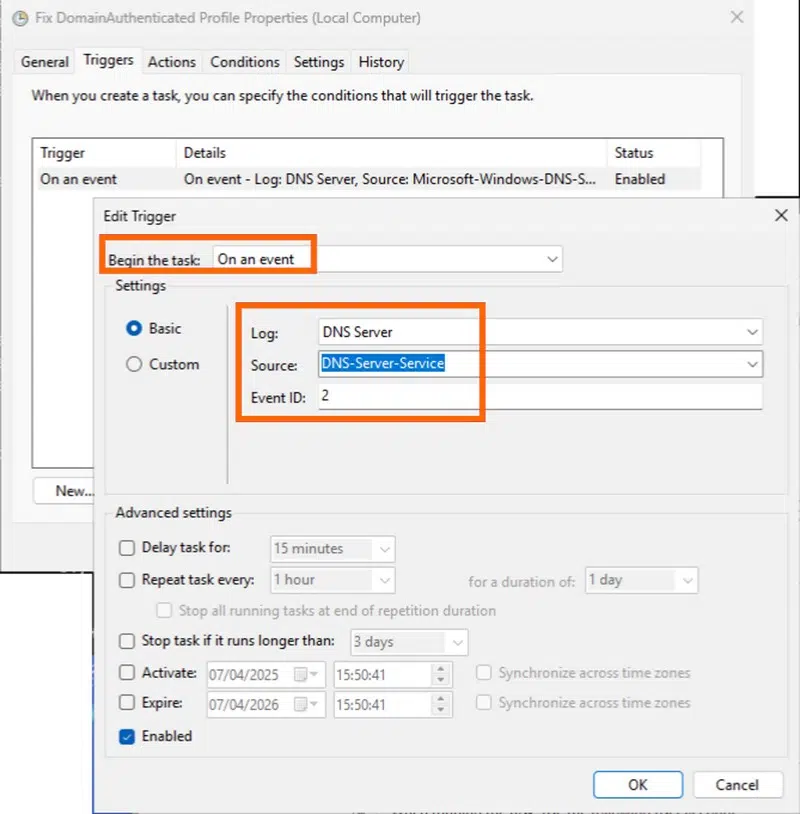
Task: Check the Repeat task every option
Action: [127, 580]
